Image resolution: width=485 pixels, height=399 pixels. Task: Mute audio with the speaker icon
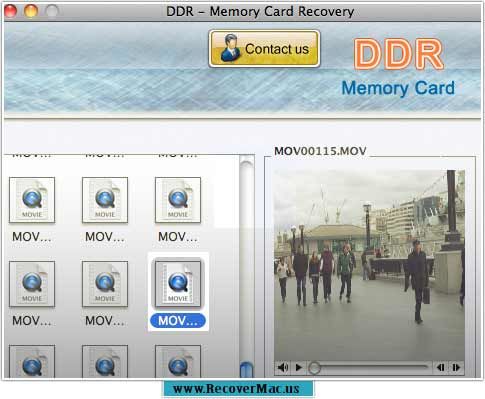[x=283, y=367]
